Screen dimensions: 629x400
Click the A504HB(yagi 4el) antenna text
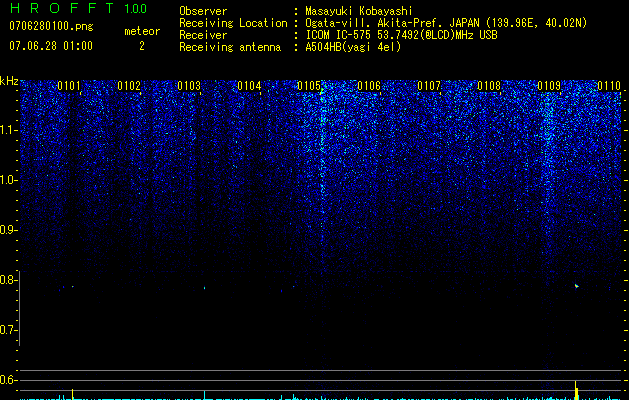pyautogui.click(x=353, y=47)
